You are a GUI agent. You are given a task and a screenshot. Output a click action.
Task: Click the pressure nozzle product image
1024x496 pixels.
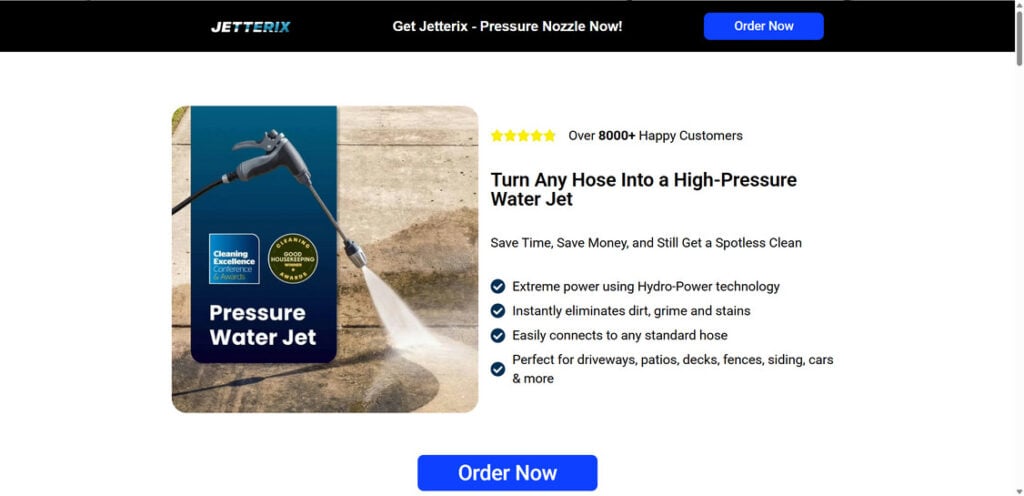(325, 259)
